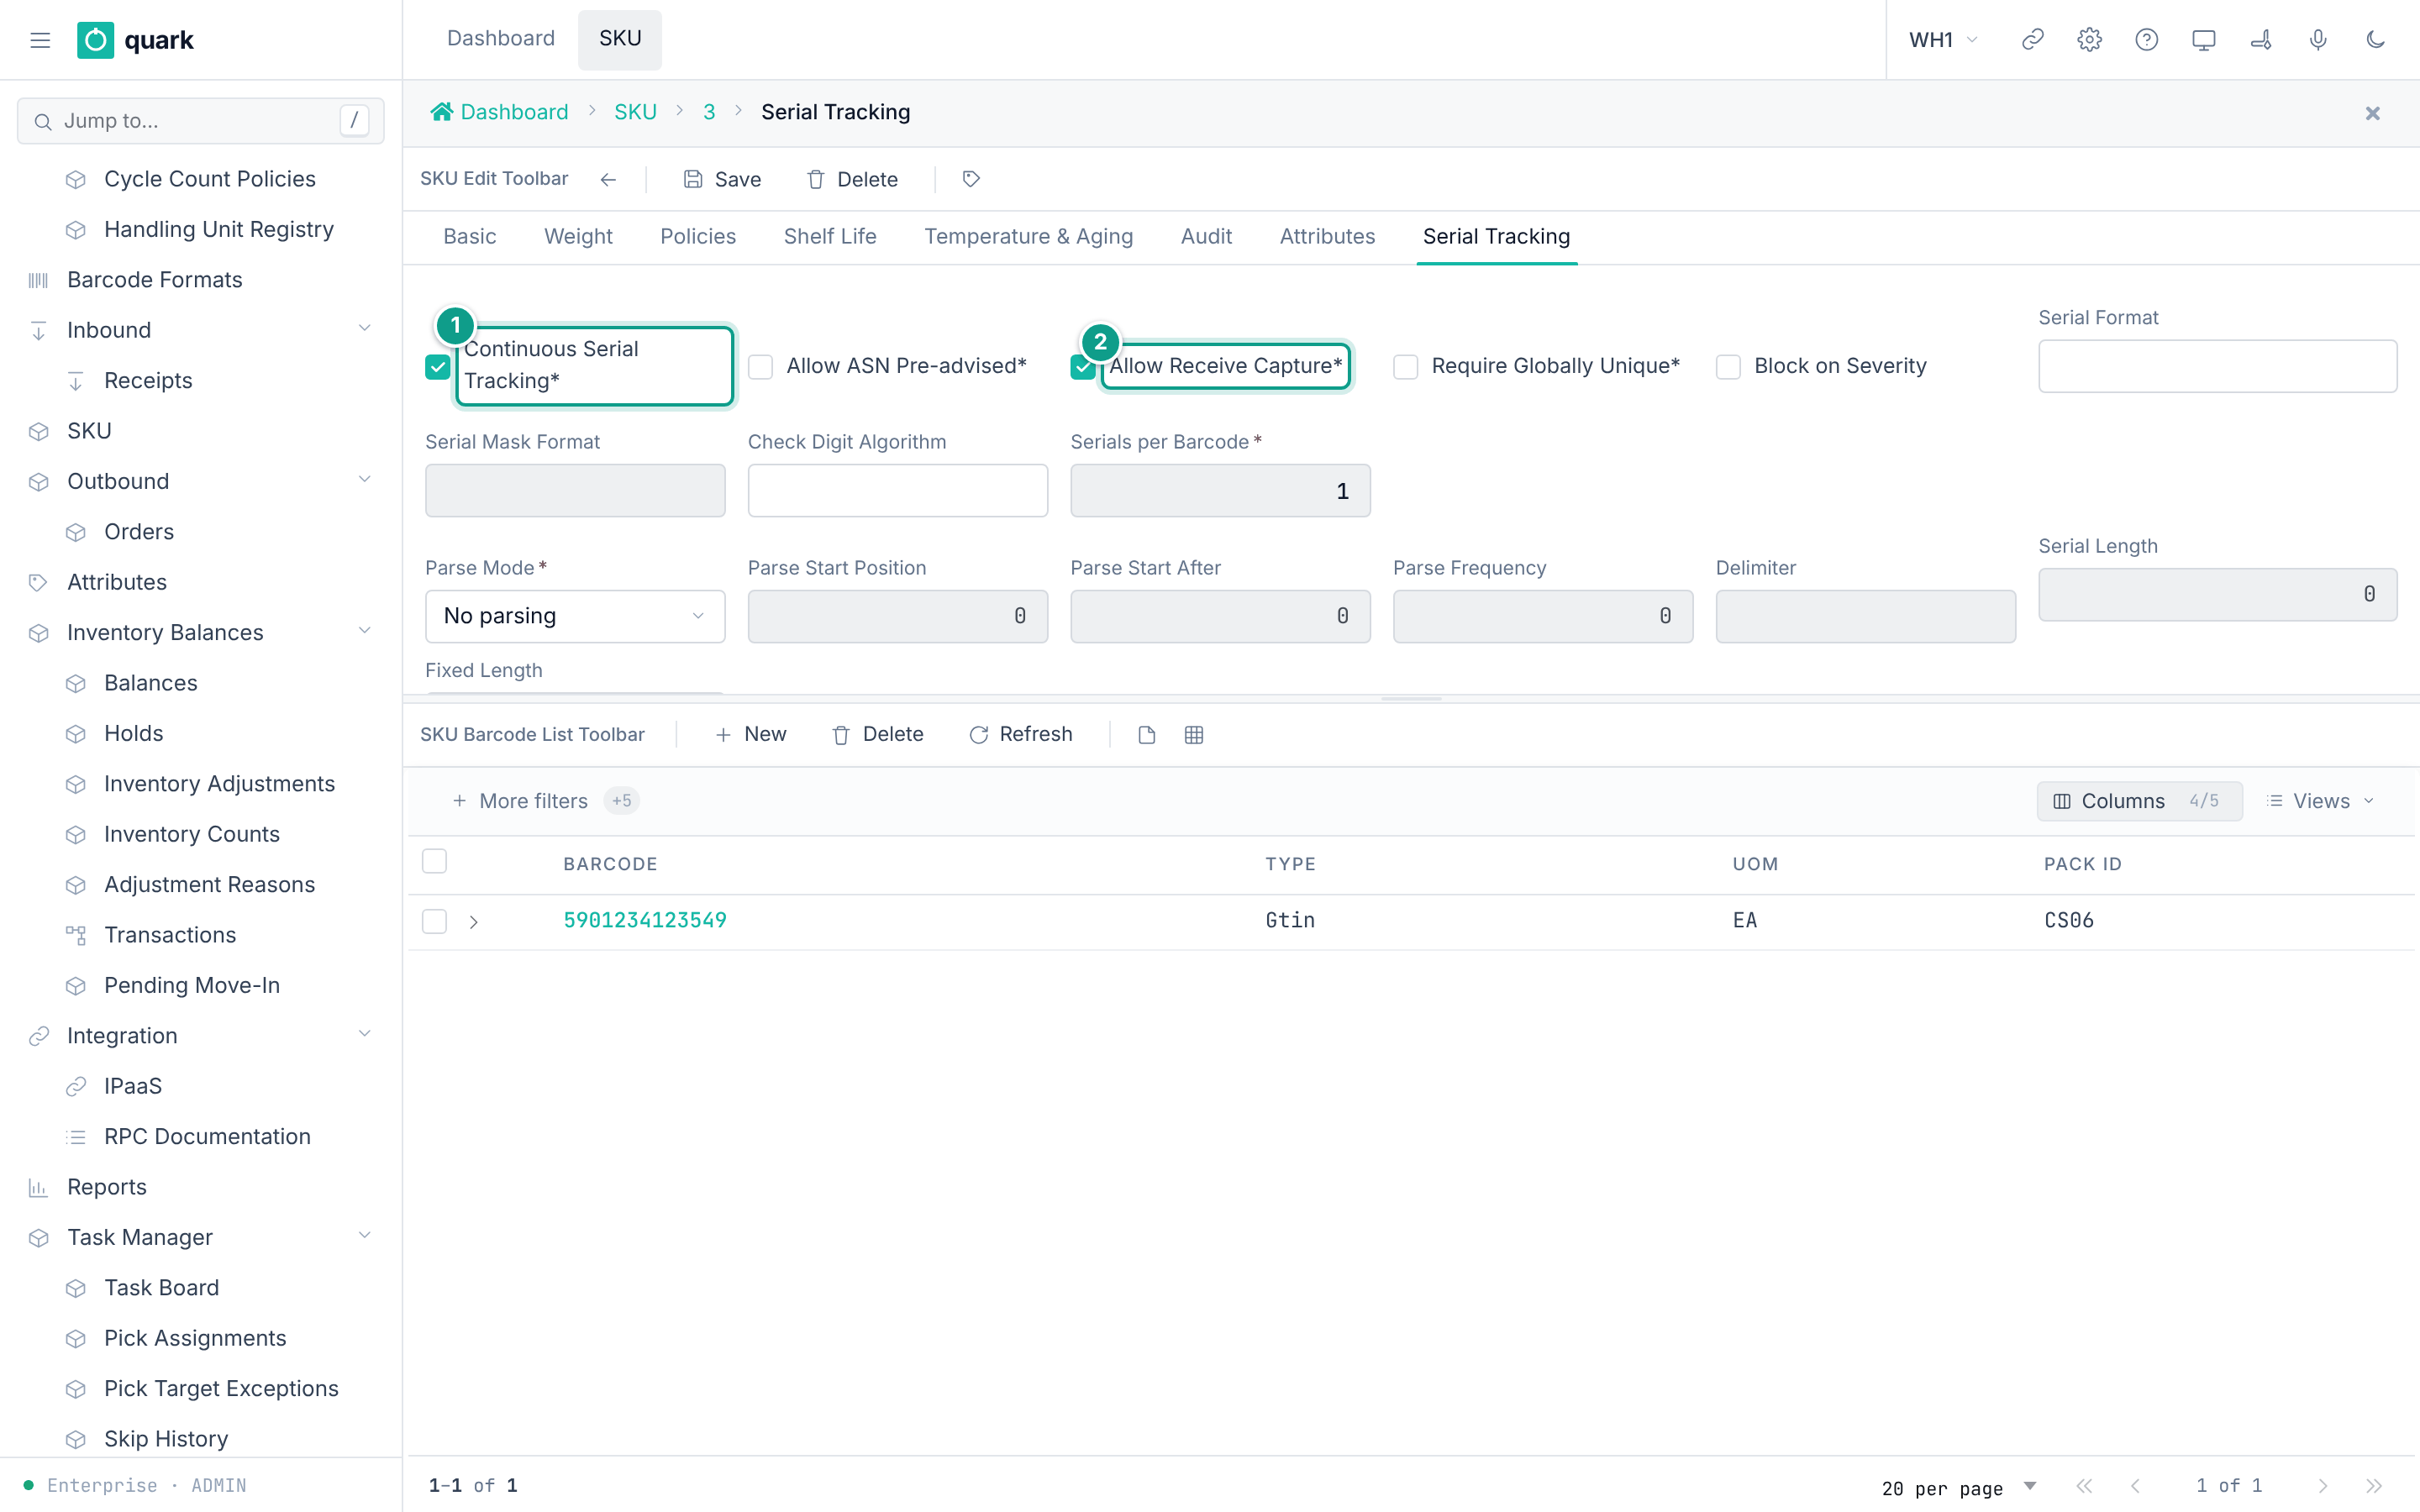Open 20 per page dropdown
This screenshot has width=2420, height=1512.
pos(1958,1487)
